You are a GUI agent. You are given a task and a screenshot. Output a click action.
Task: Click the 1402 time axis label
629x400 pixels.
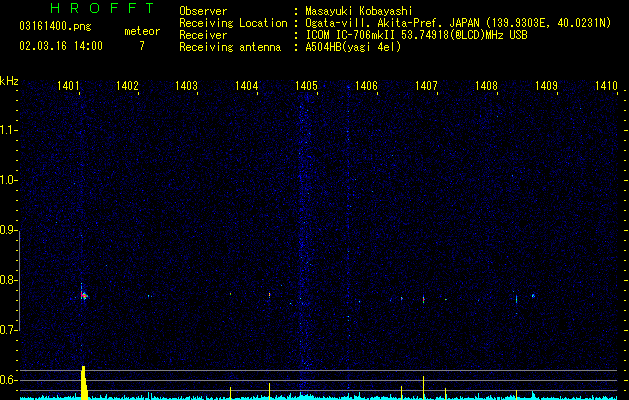click(x=127, y=85)
